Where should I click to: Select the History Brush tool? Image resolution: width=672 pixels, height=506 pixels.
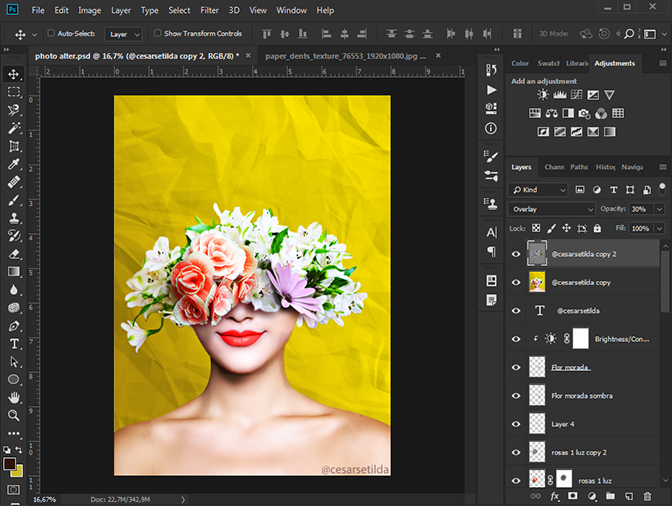(14, 236)
